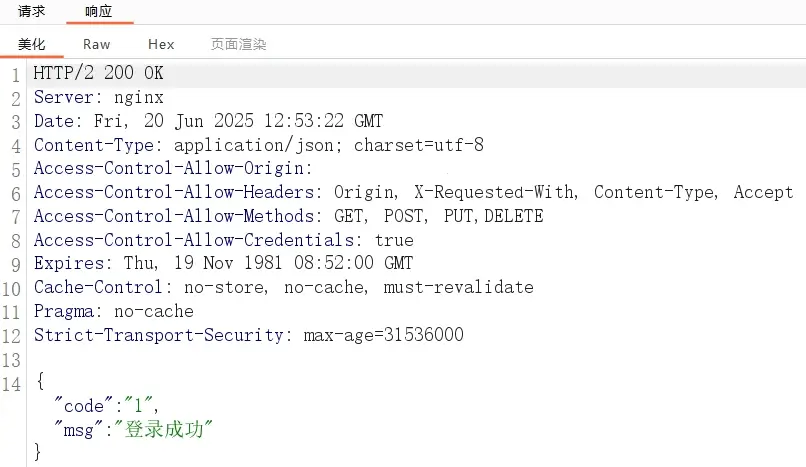
Task: Click the Server: nginx header line
Action: [99, 97]
